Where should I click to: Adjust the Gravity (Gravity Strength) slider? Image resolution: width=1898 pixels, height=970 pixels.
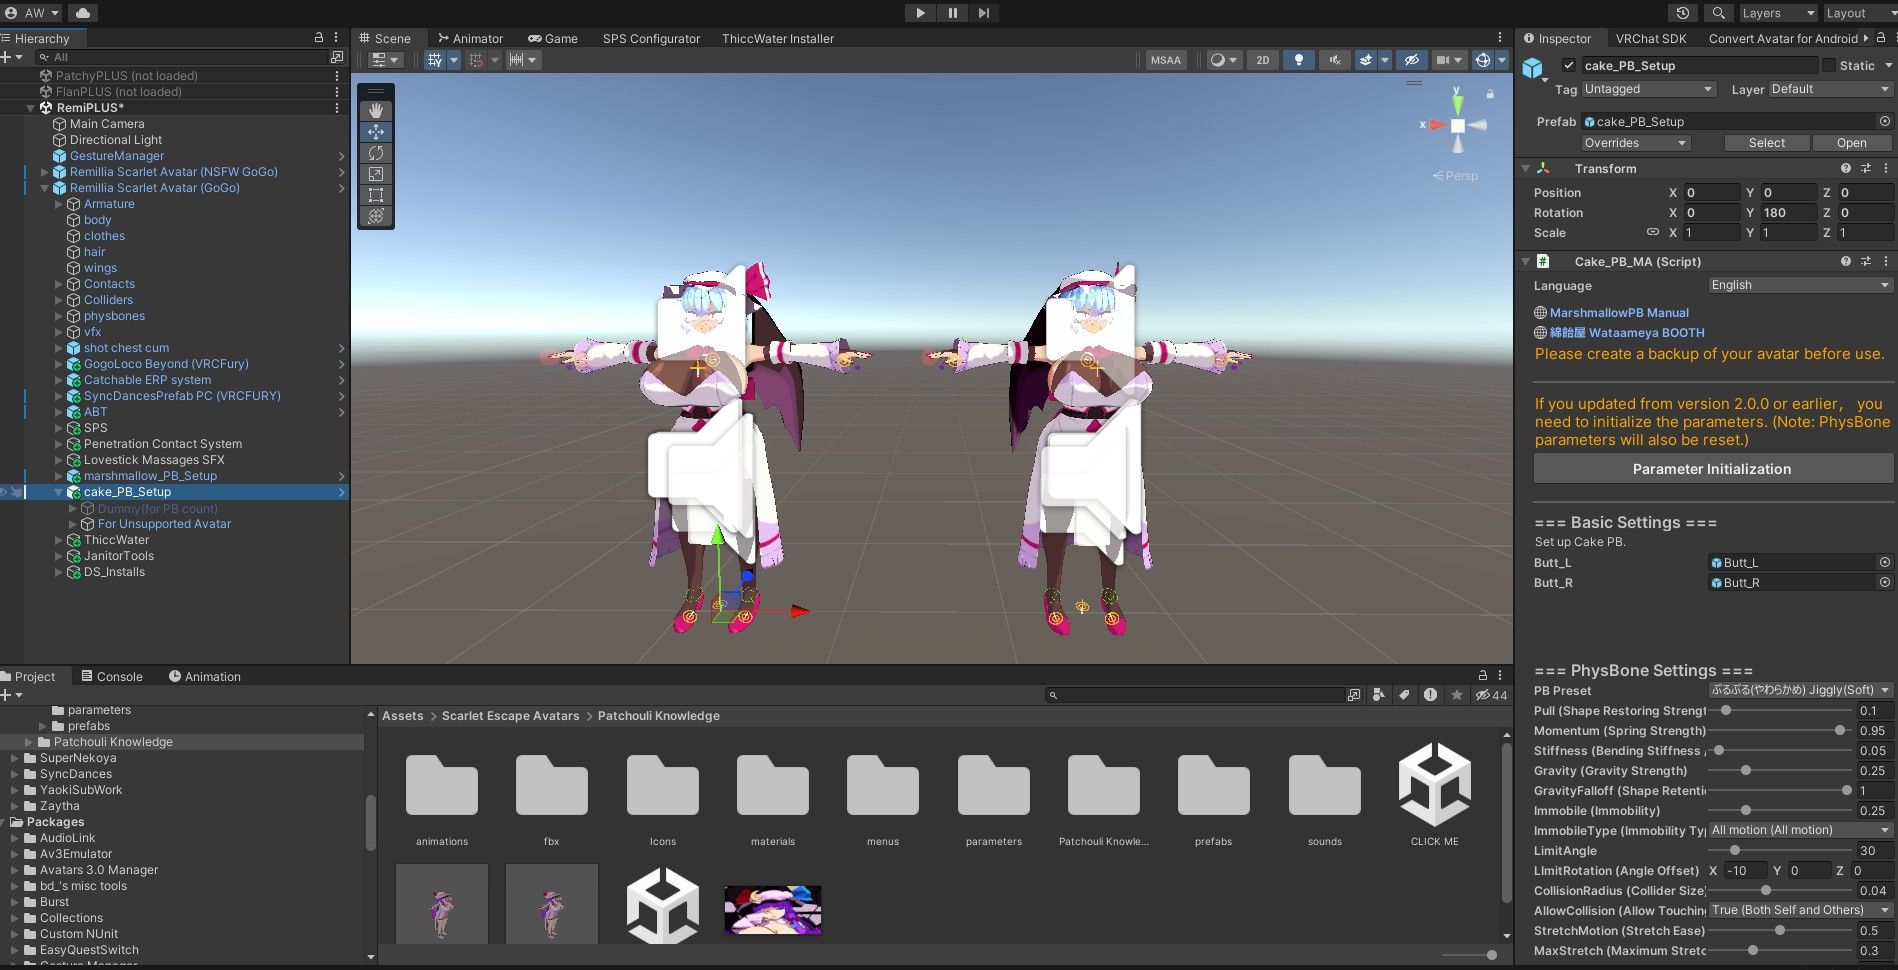click(1780, 771)
